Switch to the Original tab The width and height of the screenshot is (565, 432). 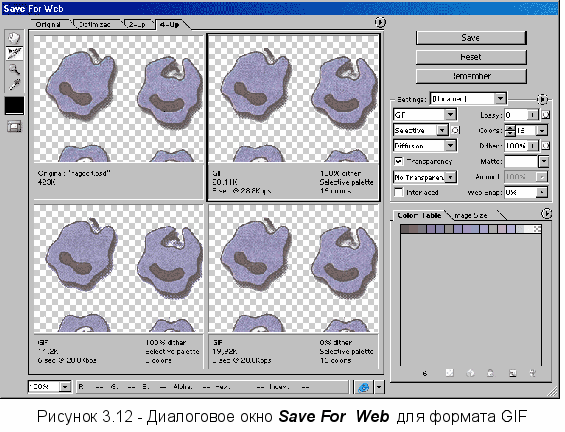coord(48,25)
